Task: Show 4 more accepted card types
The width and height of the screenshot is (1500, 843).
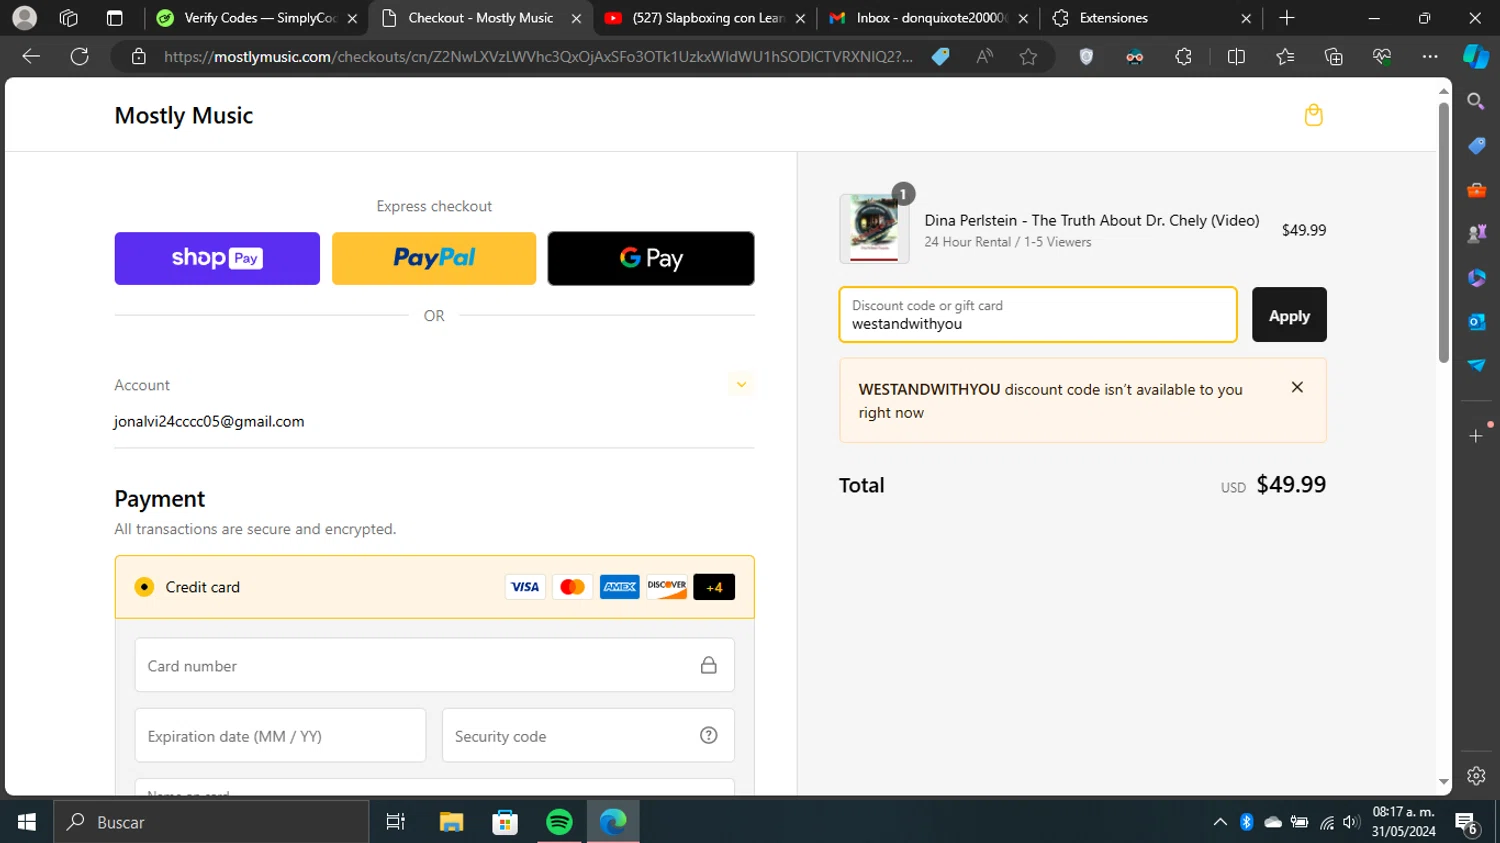Action: [x=714, y=587]
